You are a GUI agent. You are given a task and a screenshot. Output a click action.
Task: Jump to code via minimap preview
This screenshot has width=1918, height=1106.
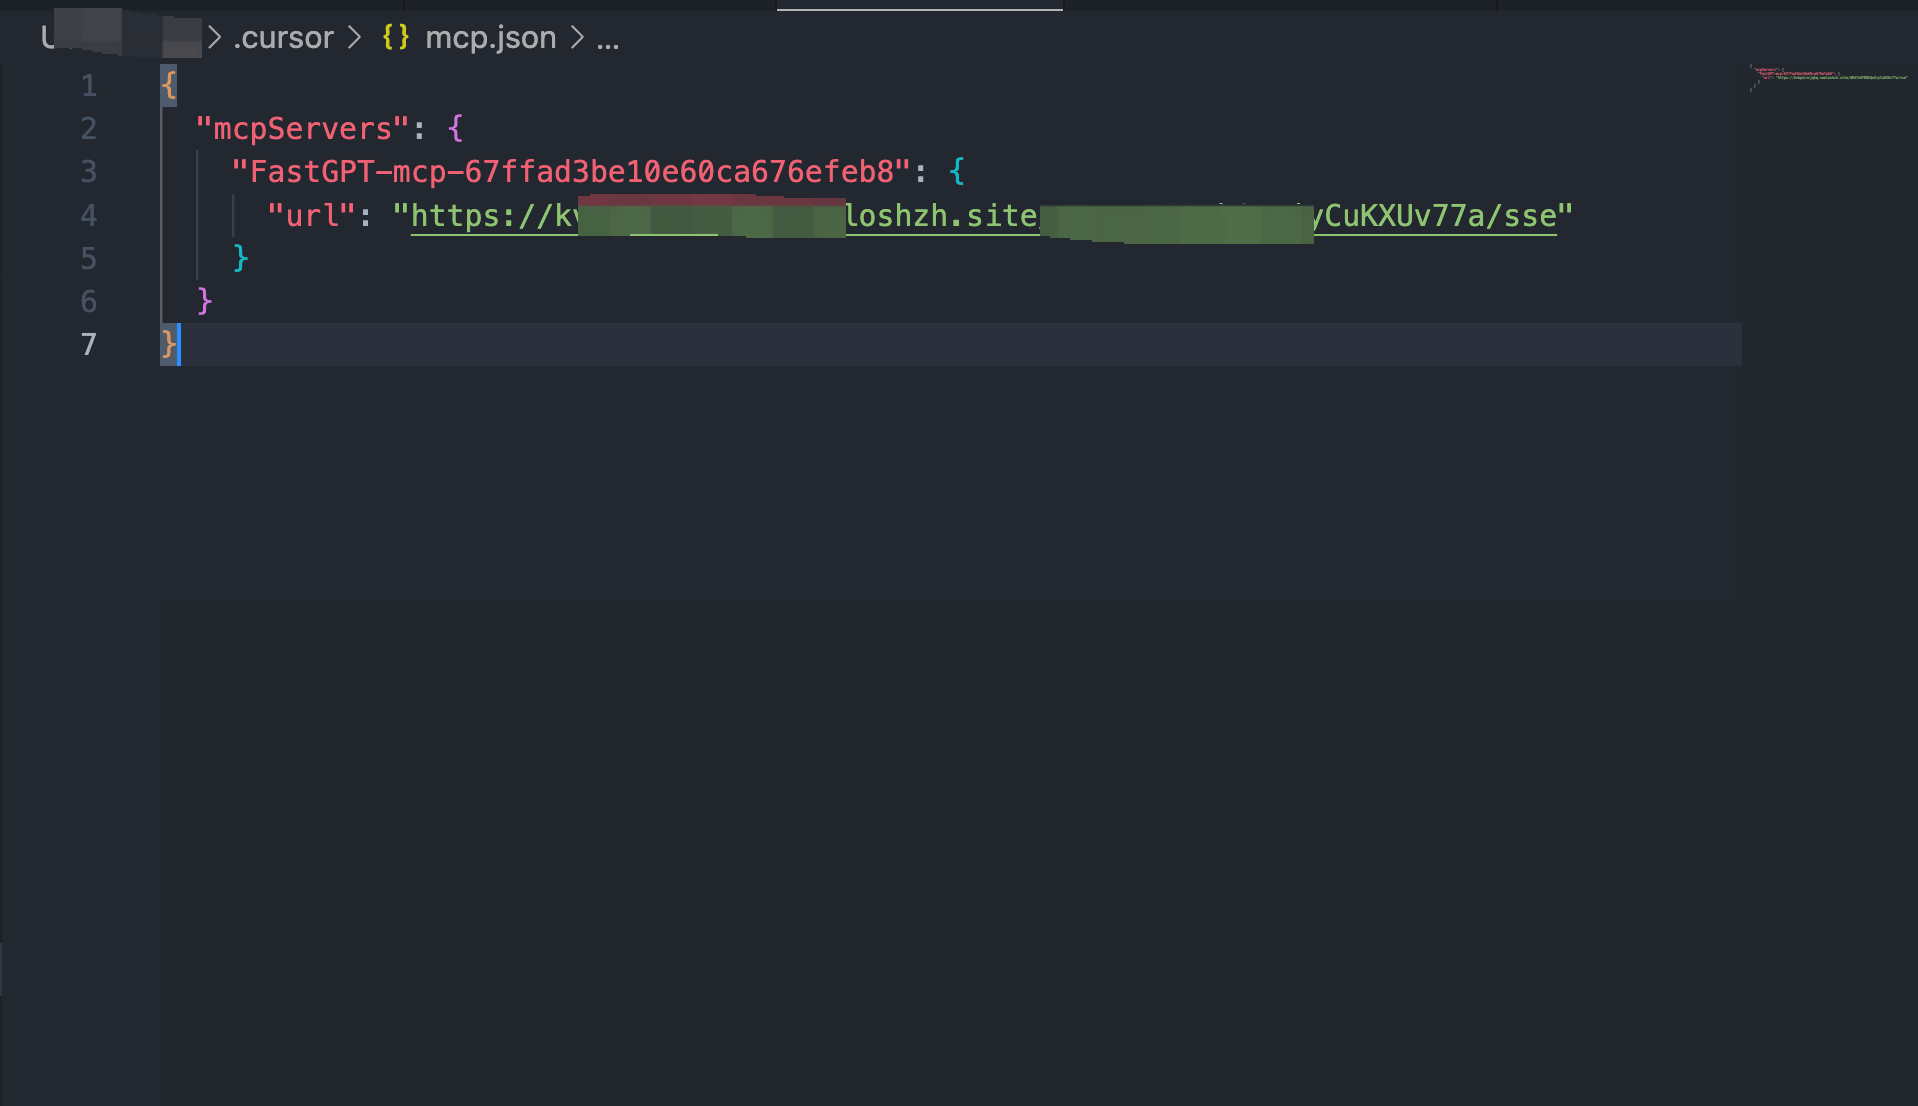(x=1828, y=76)
